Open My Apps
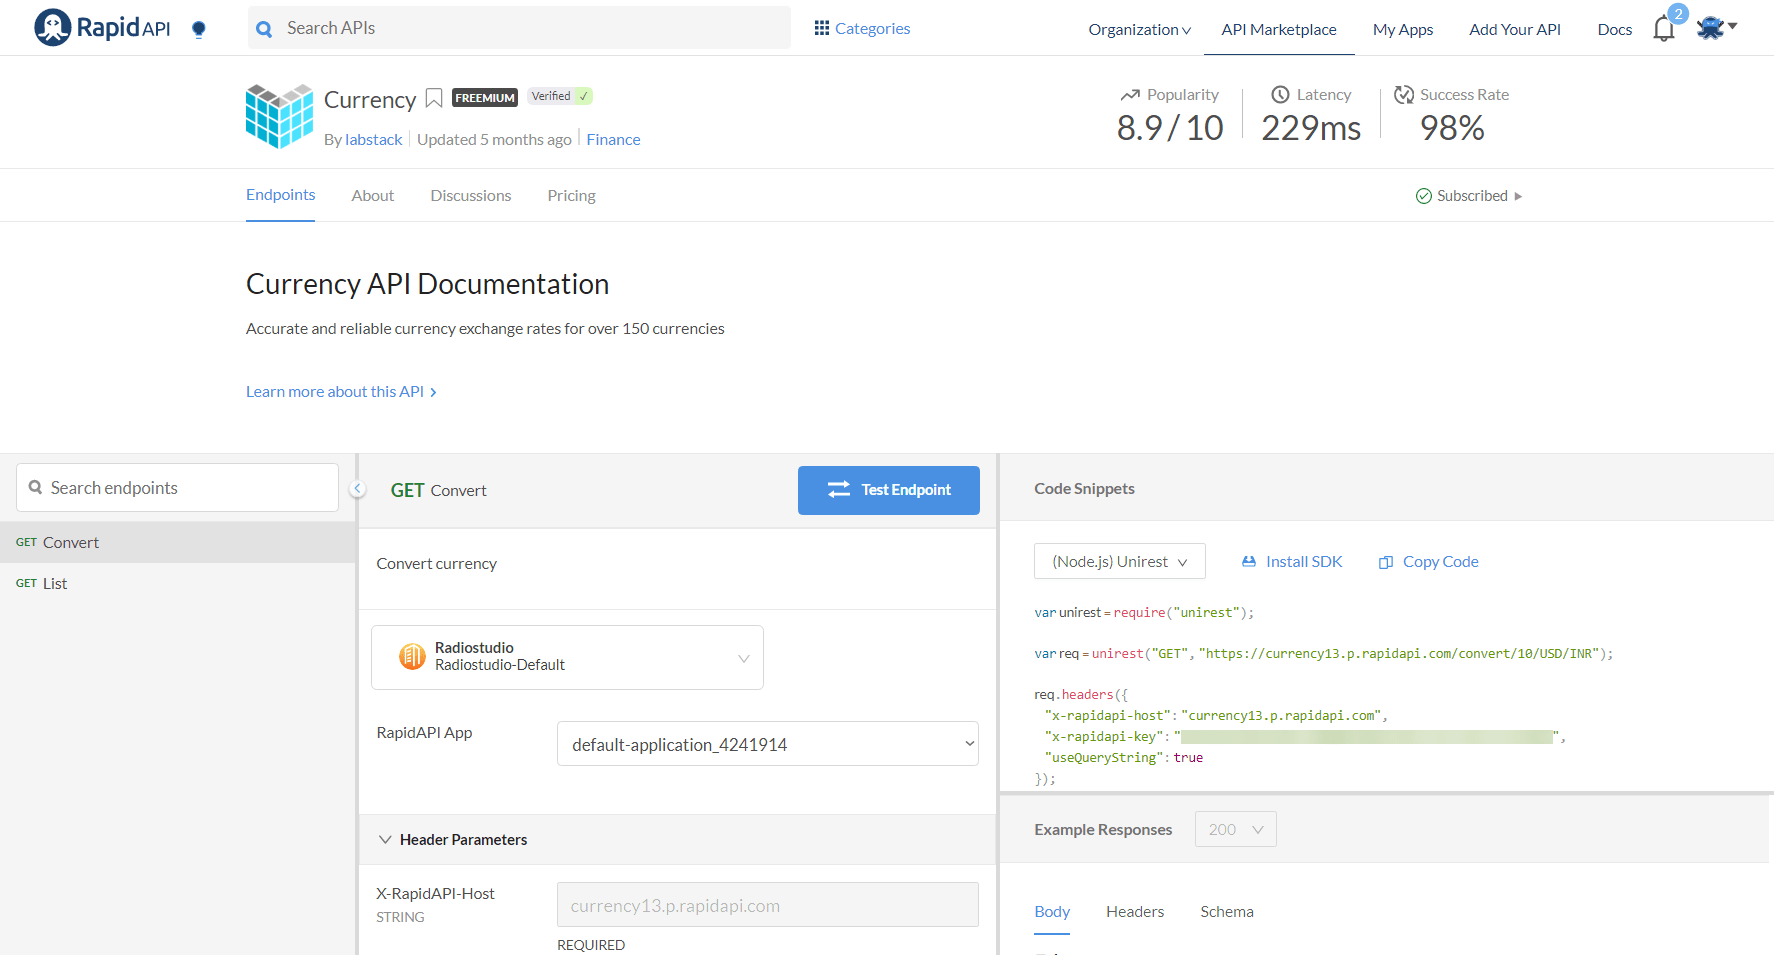The width and height of the screenshot is (1792, 955). (x=1403, y=29)
